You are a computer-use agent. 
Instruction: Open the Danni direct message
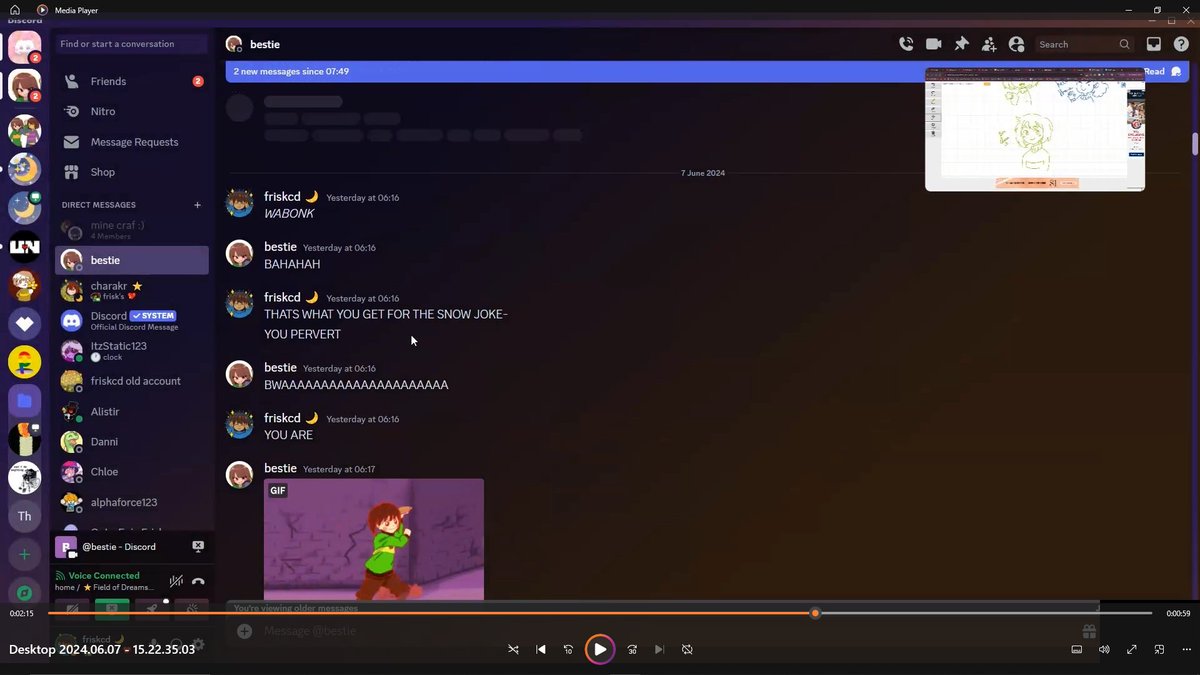coord(131,441)
